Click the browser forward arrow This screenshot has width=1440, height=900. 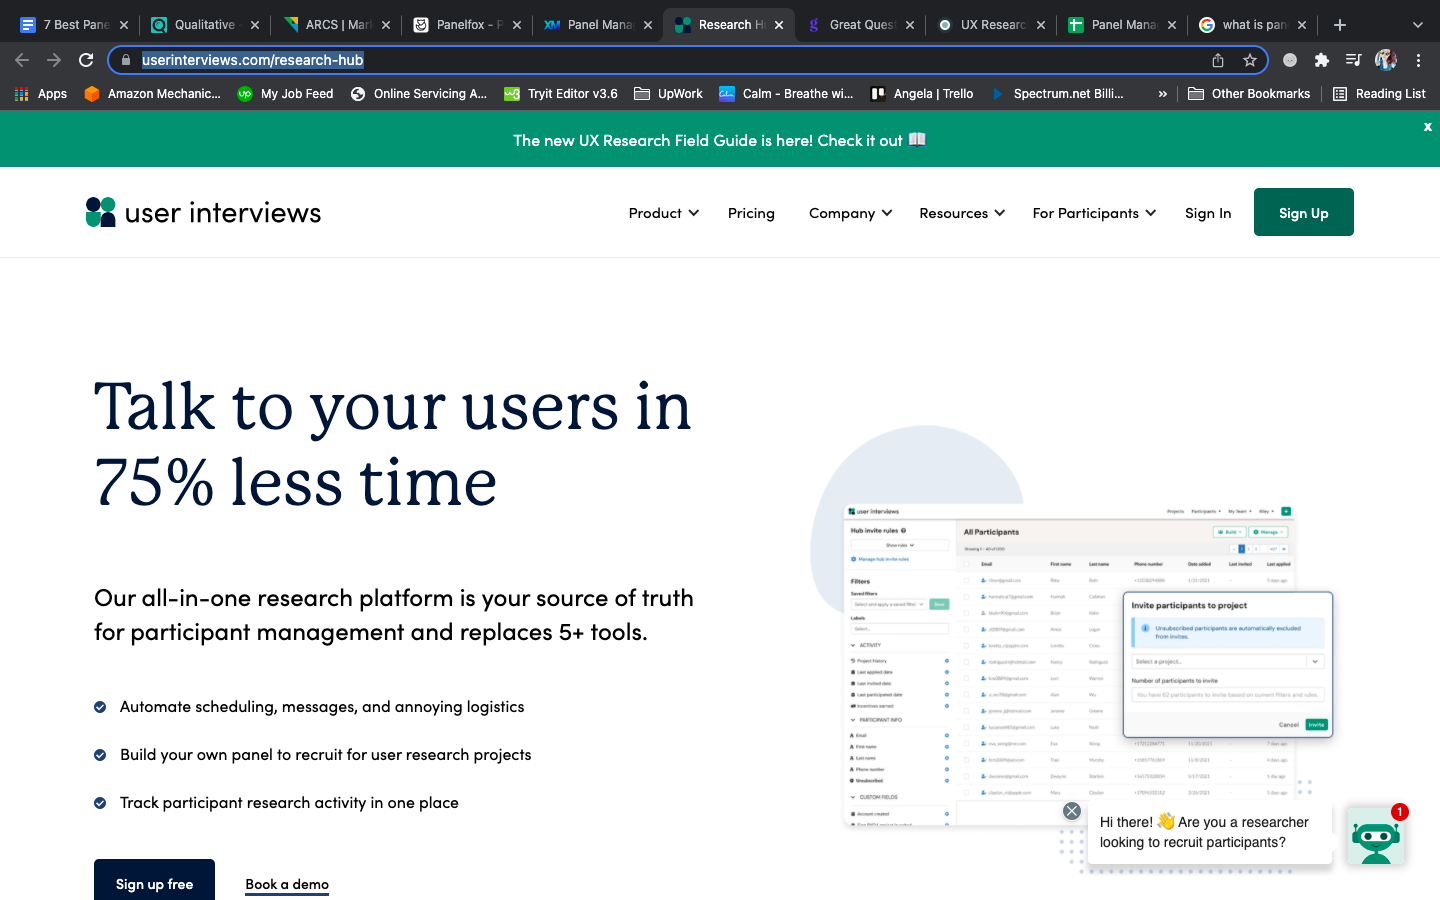pos(54,60)
